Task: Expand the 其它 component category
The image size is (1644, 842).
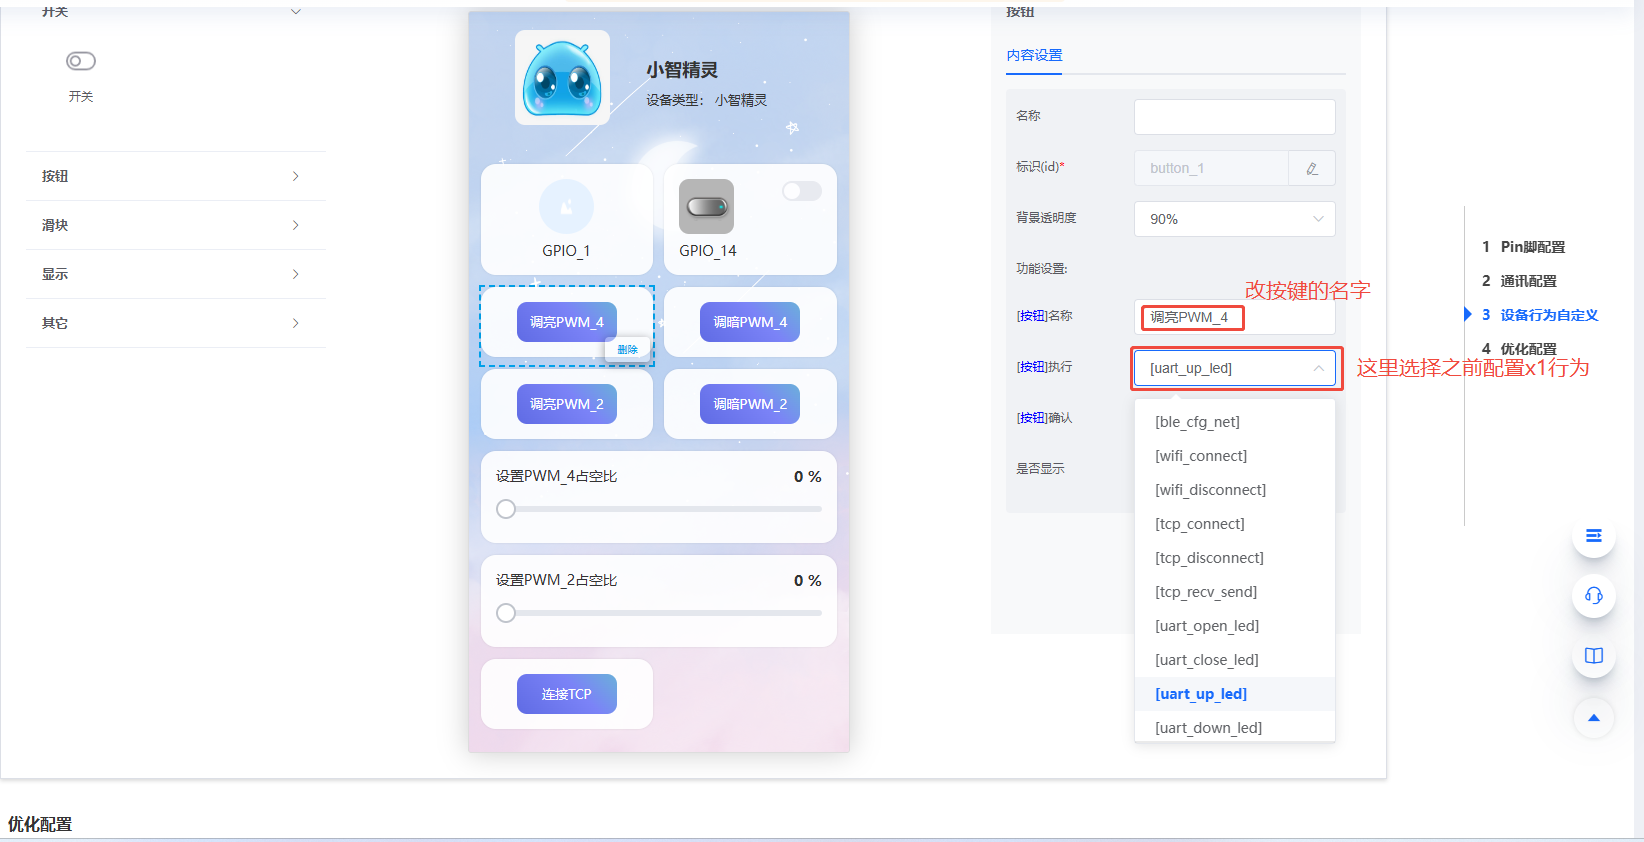Action: coord(176,323)
